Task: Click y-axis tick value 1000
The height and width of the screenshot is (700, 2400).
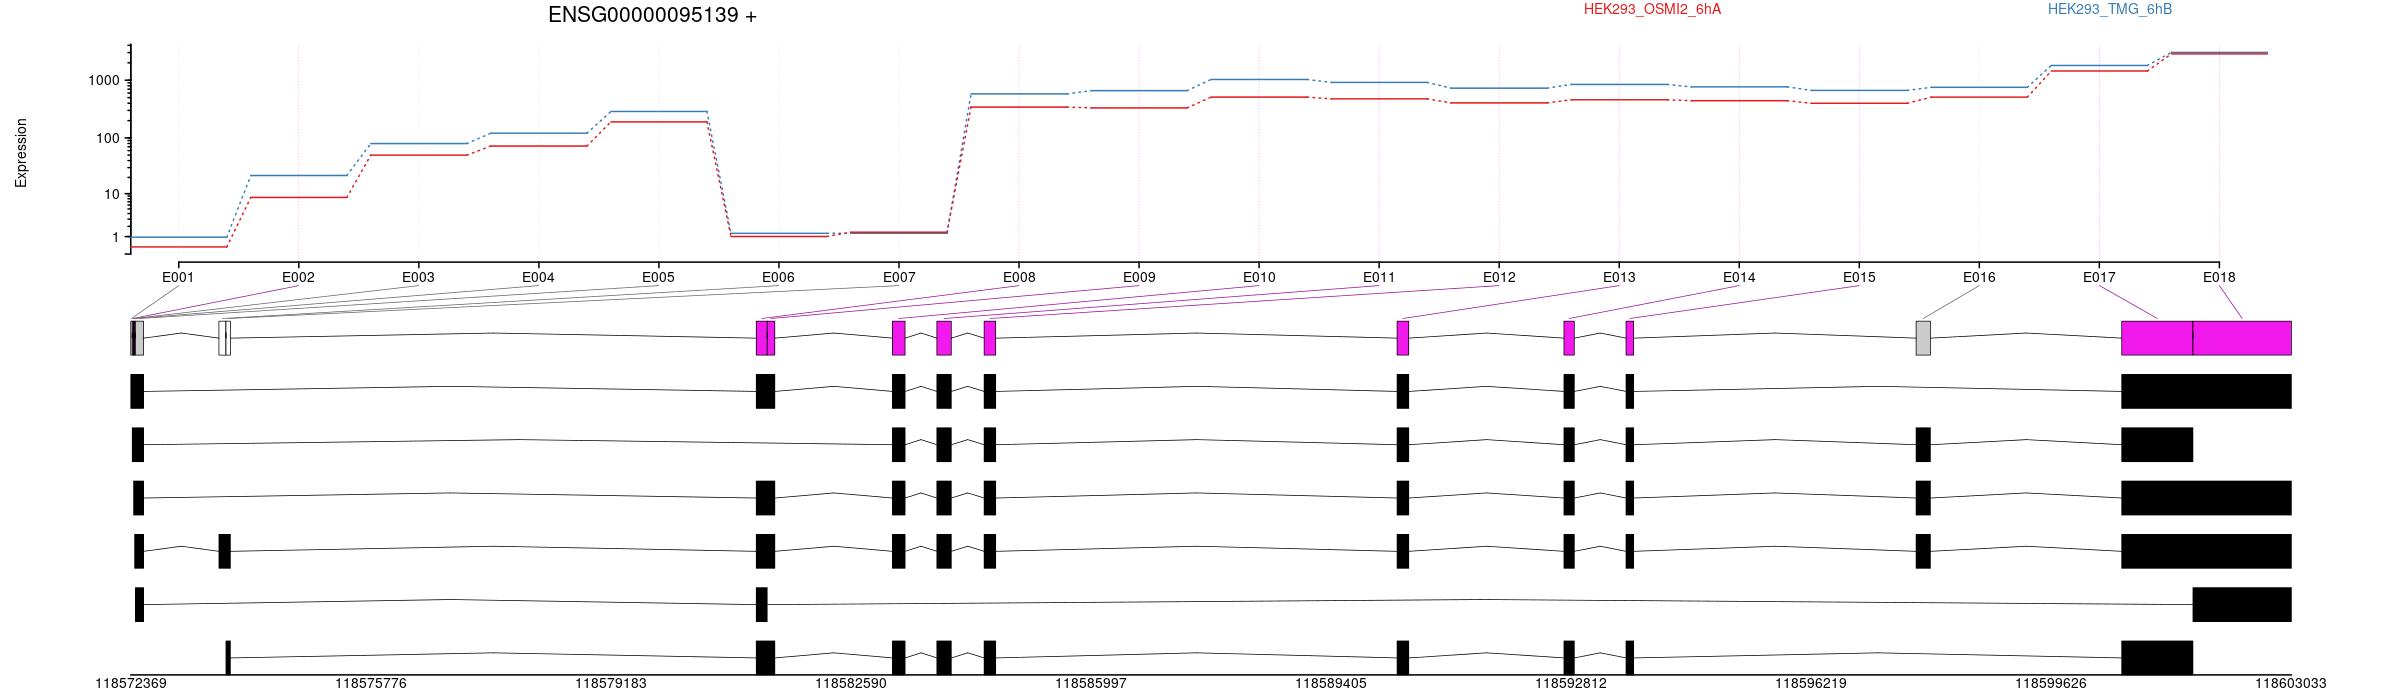Action: [x=105, y=80]
